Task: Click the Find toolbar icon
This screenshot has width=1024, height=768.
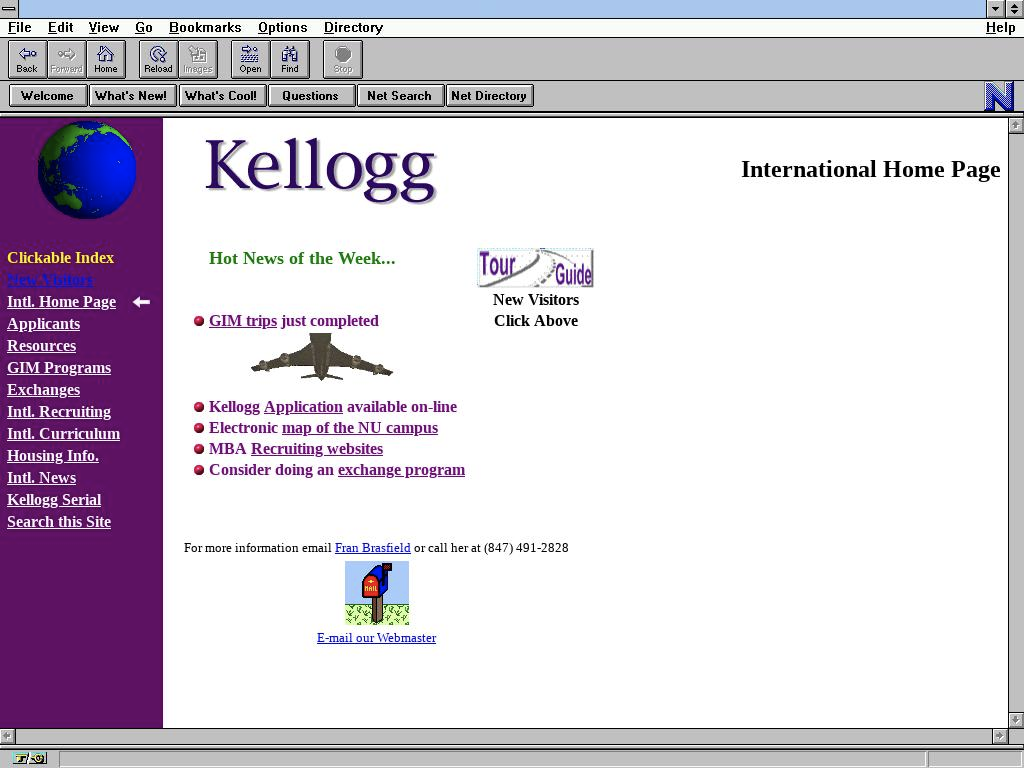Action: click(x=290, y=59)
